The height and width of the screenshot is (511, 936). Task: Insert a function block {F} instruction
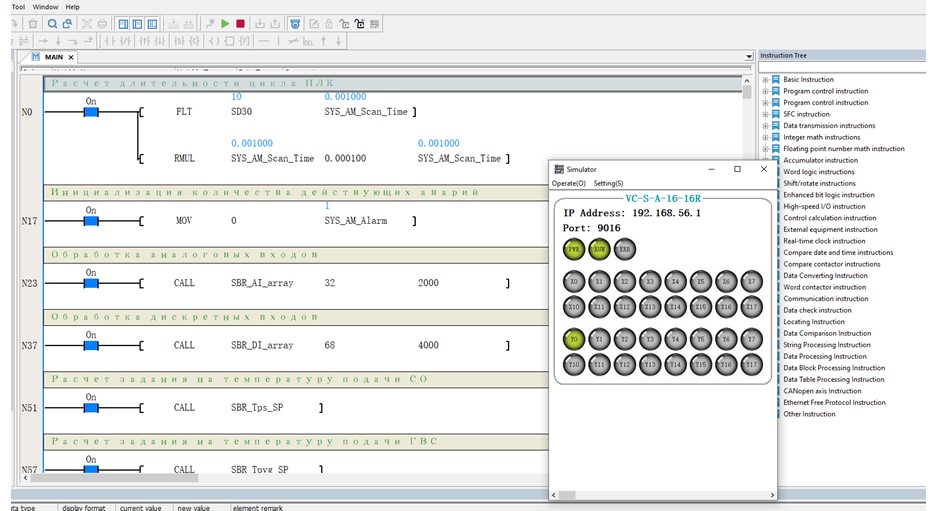click(245, 41)
